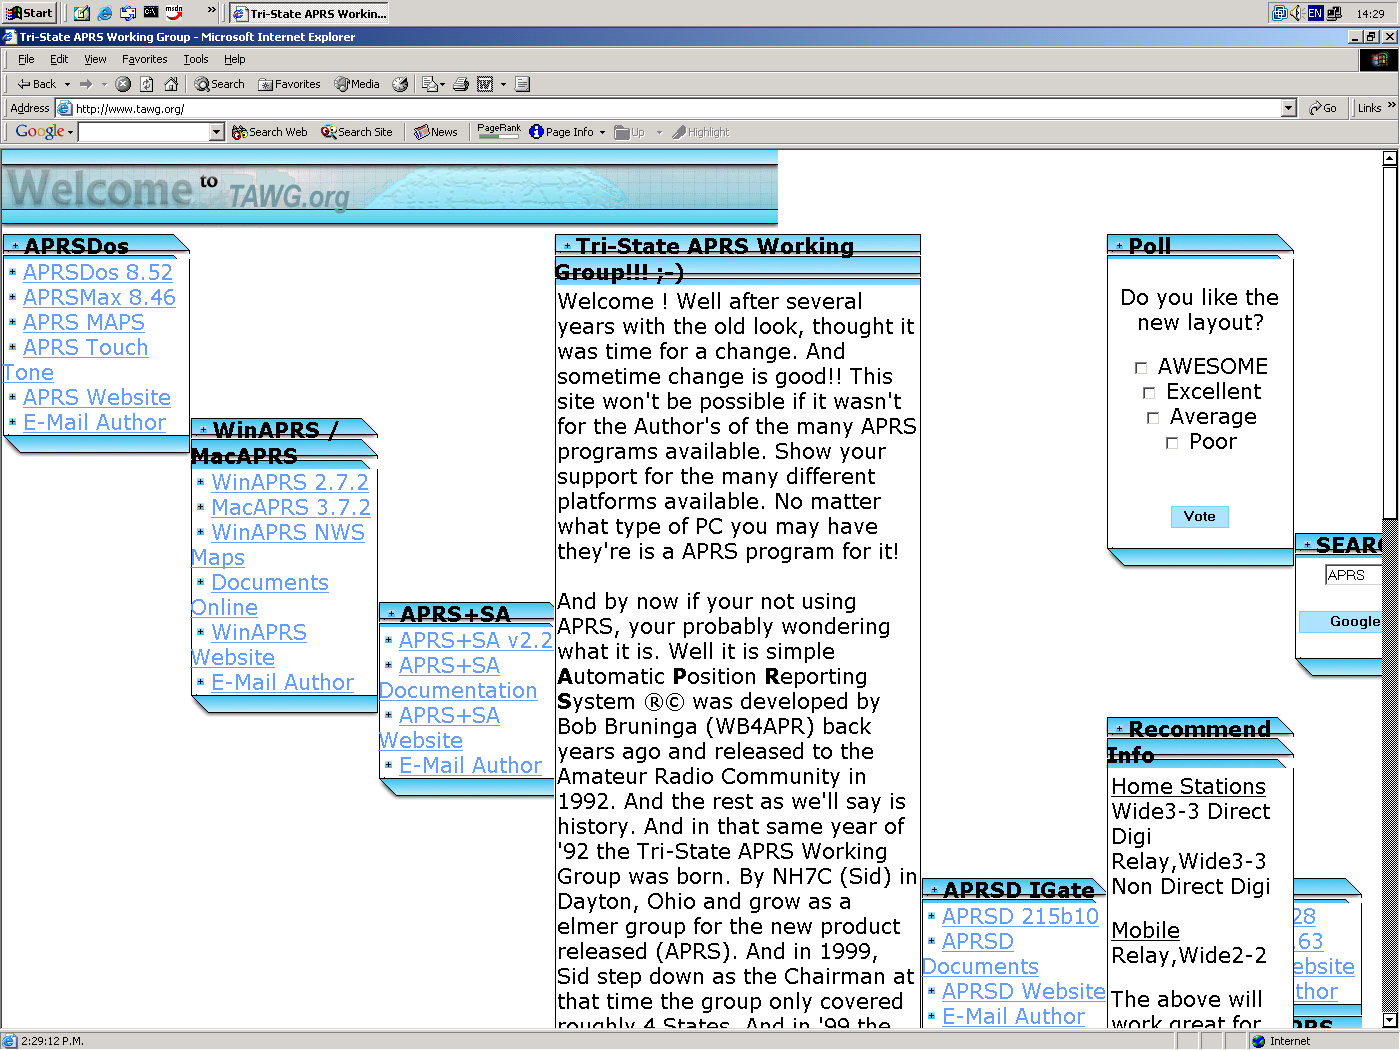Open the File menu
The width and height of the screenshot is (1400, 1050).
[26, 59]
